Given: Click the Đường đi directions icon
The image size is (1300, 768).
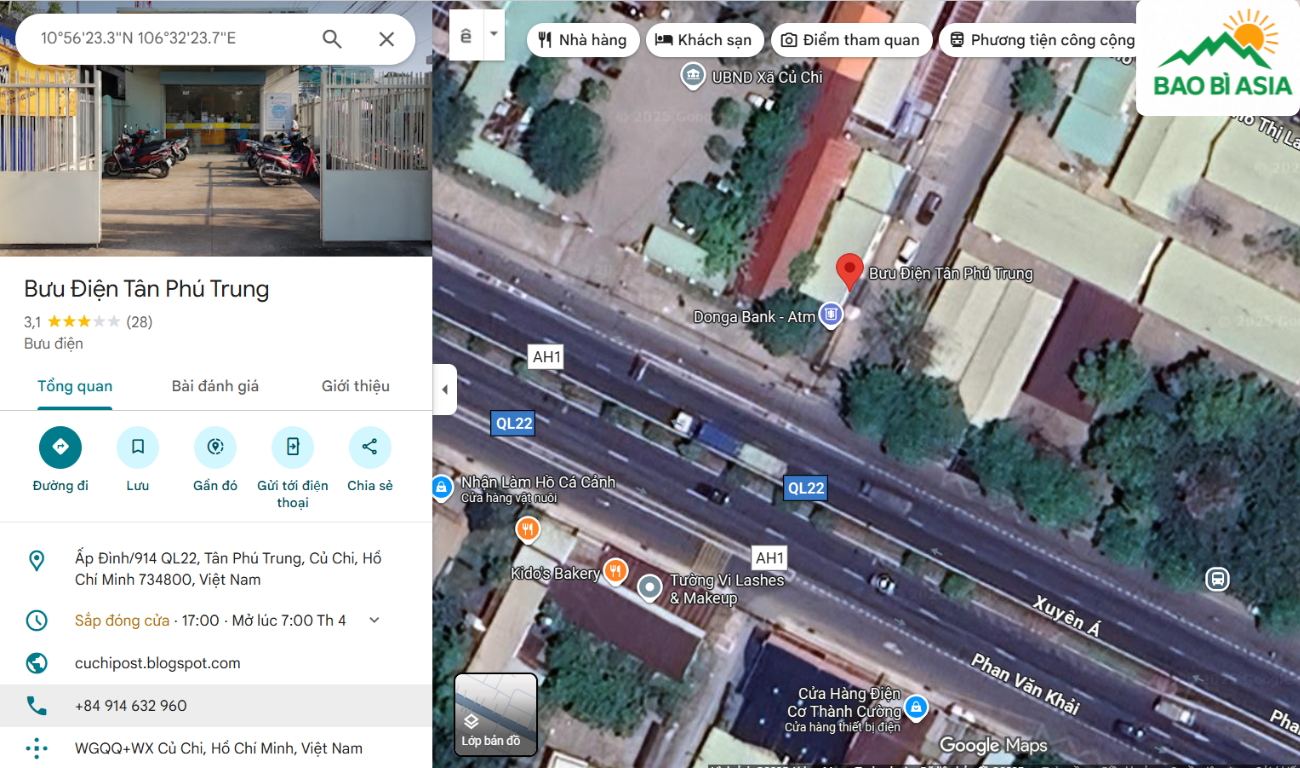Looking at the screenshot, I should click(60, 447).
